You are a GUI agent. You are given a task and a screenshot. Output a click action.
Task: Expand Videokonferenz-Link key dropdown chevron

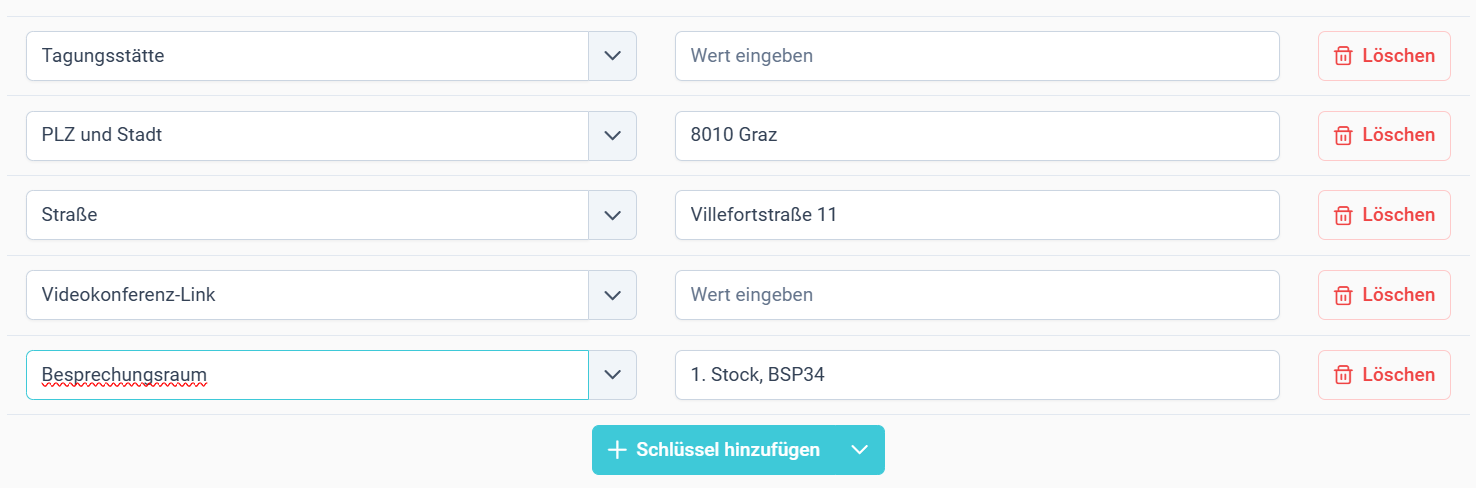[x=613, y=295]
